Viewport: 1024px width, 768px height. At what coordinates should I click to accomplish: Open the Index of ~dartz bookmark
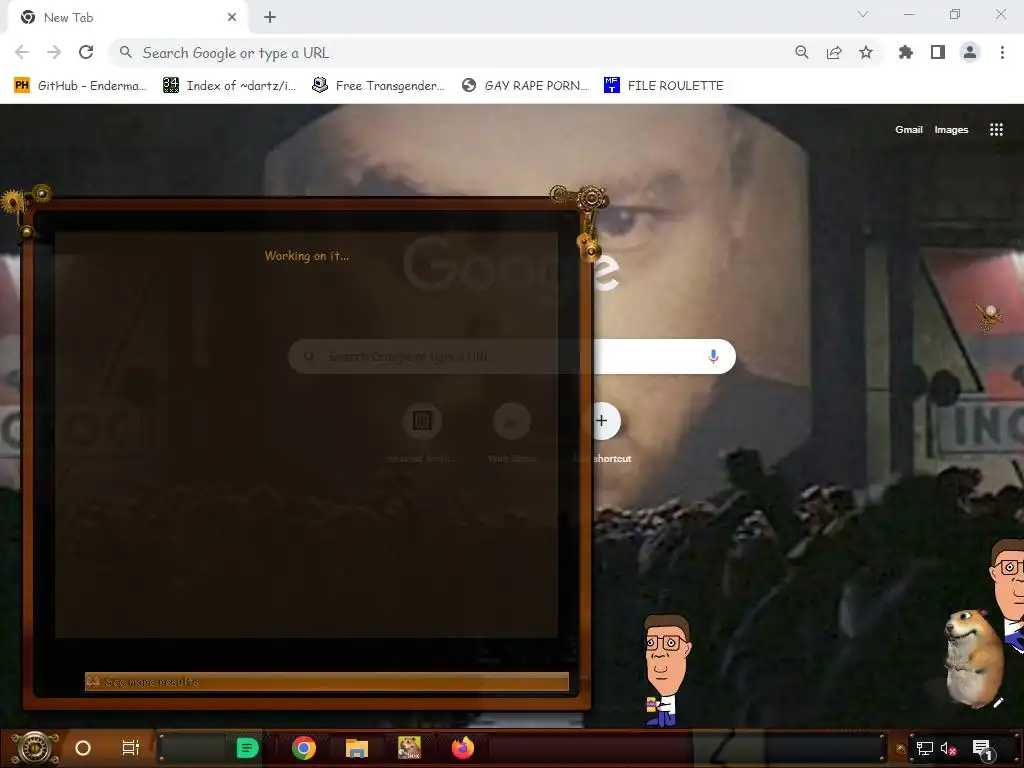230,86
